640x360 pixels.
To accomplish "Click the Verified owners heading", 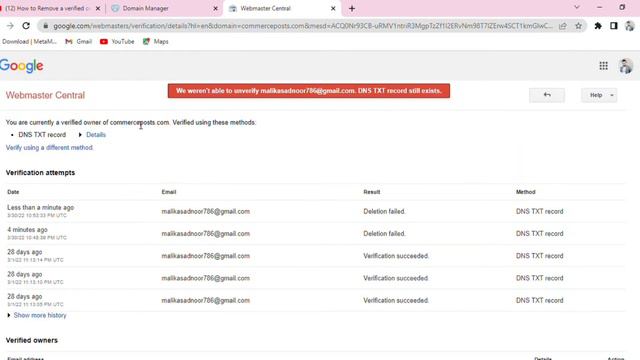I will pyautogui.click(x=32, y=340).
